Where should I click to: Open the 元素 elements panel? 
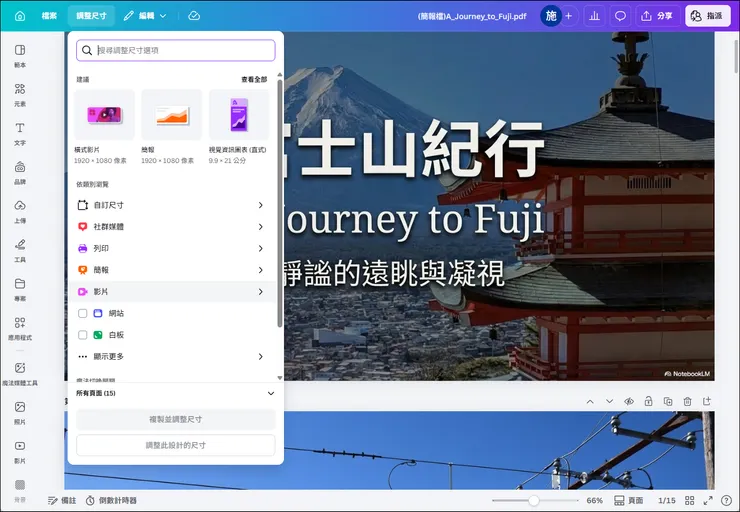[20, 95]
